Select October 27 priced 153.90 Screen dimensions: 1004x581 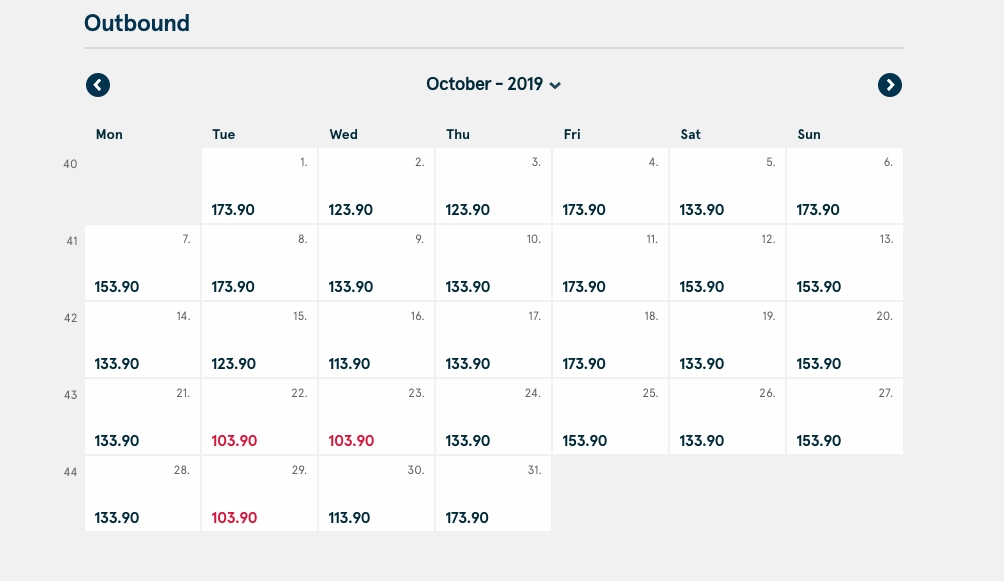pos(845,416)
